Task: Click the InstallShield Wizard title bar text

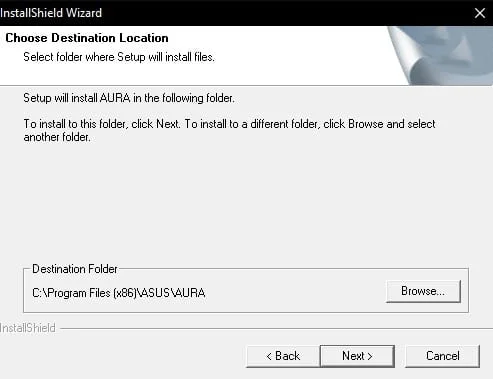Action: click(51, 13)
